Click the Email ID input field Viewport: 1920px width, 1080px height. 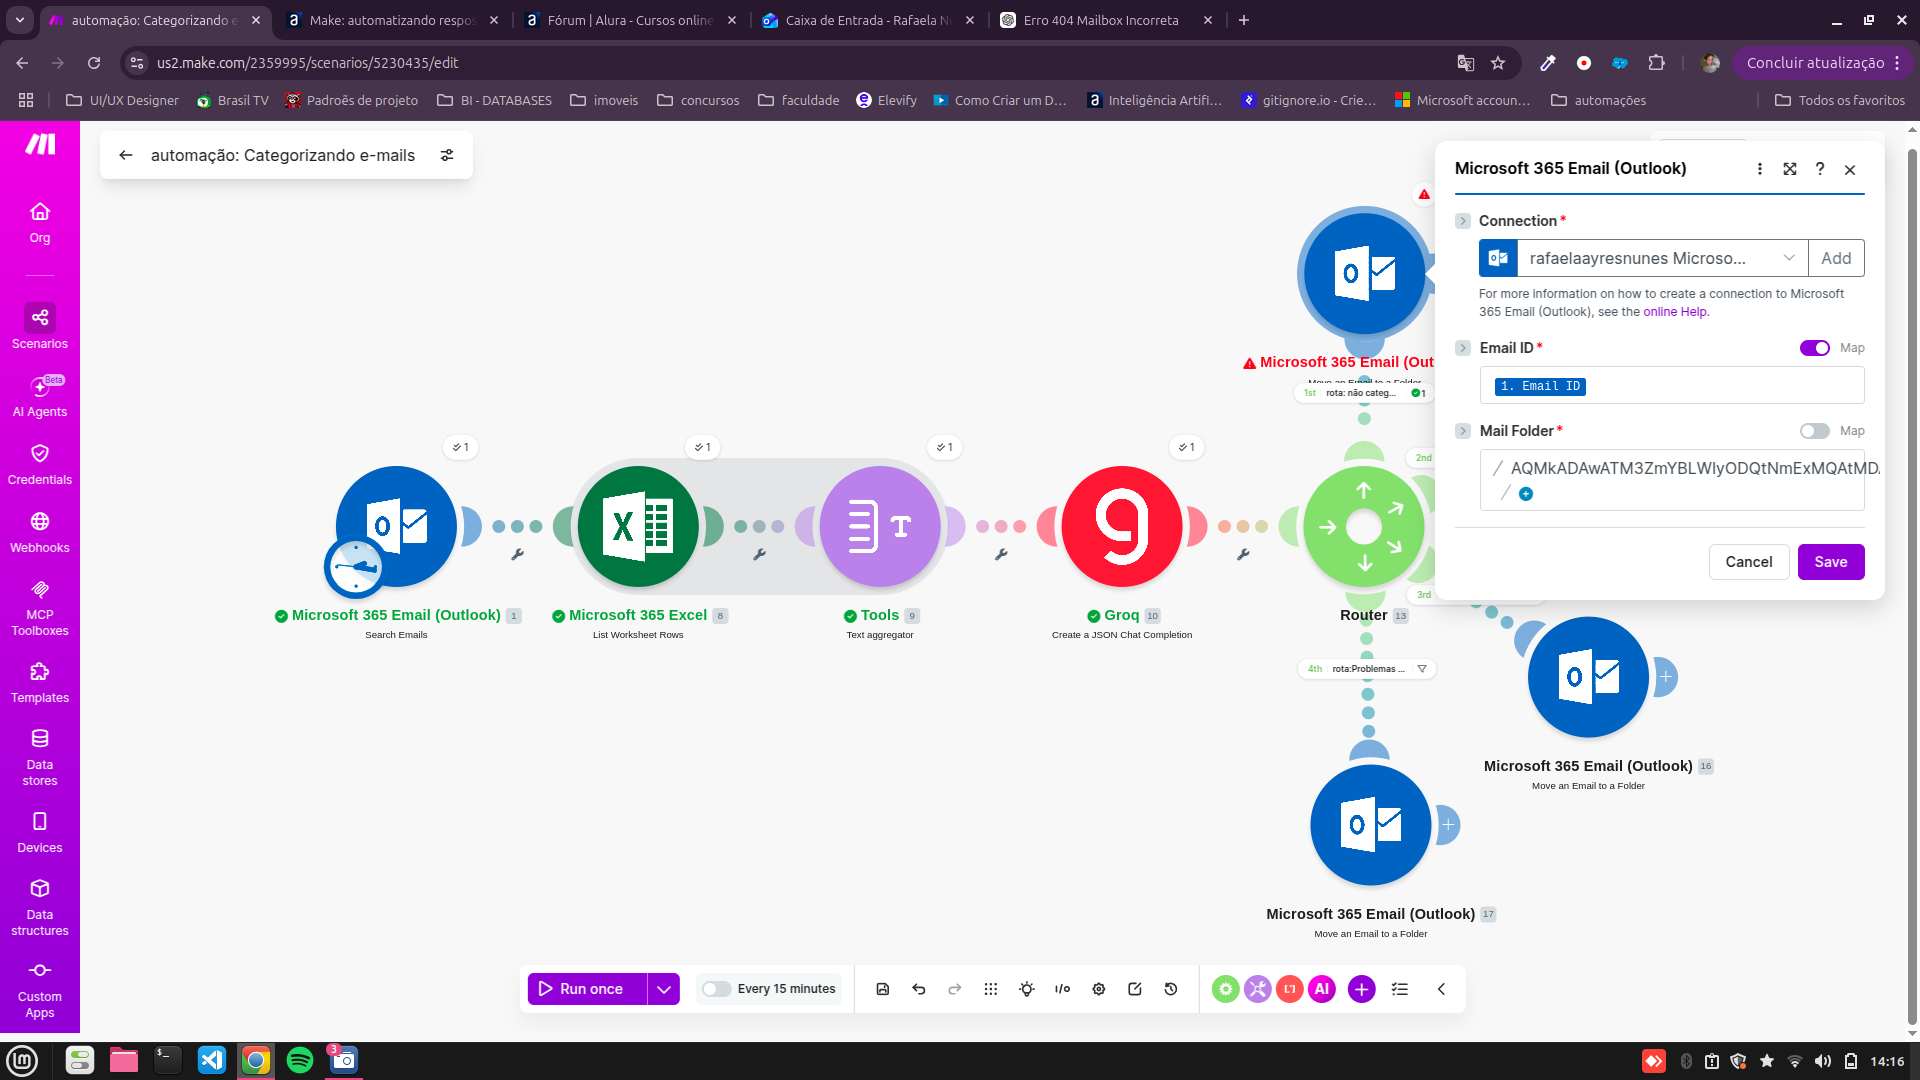pyautogui.click(x=1672, y=386)
